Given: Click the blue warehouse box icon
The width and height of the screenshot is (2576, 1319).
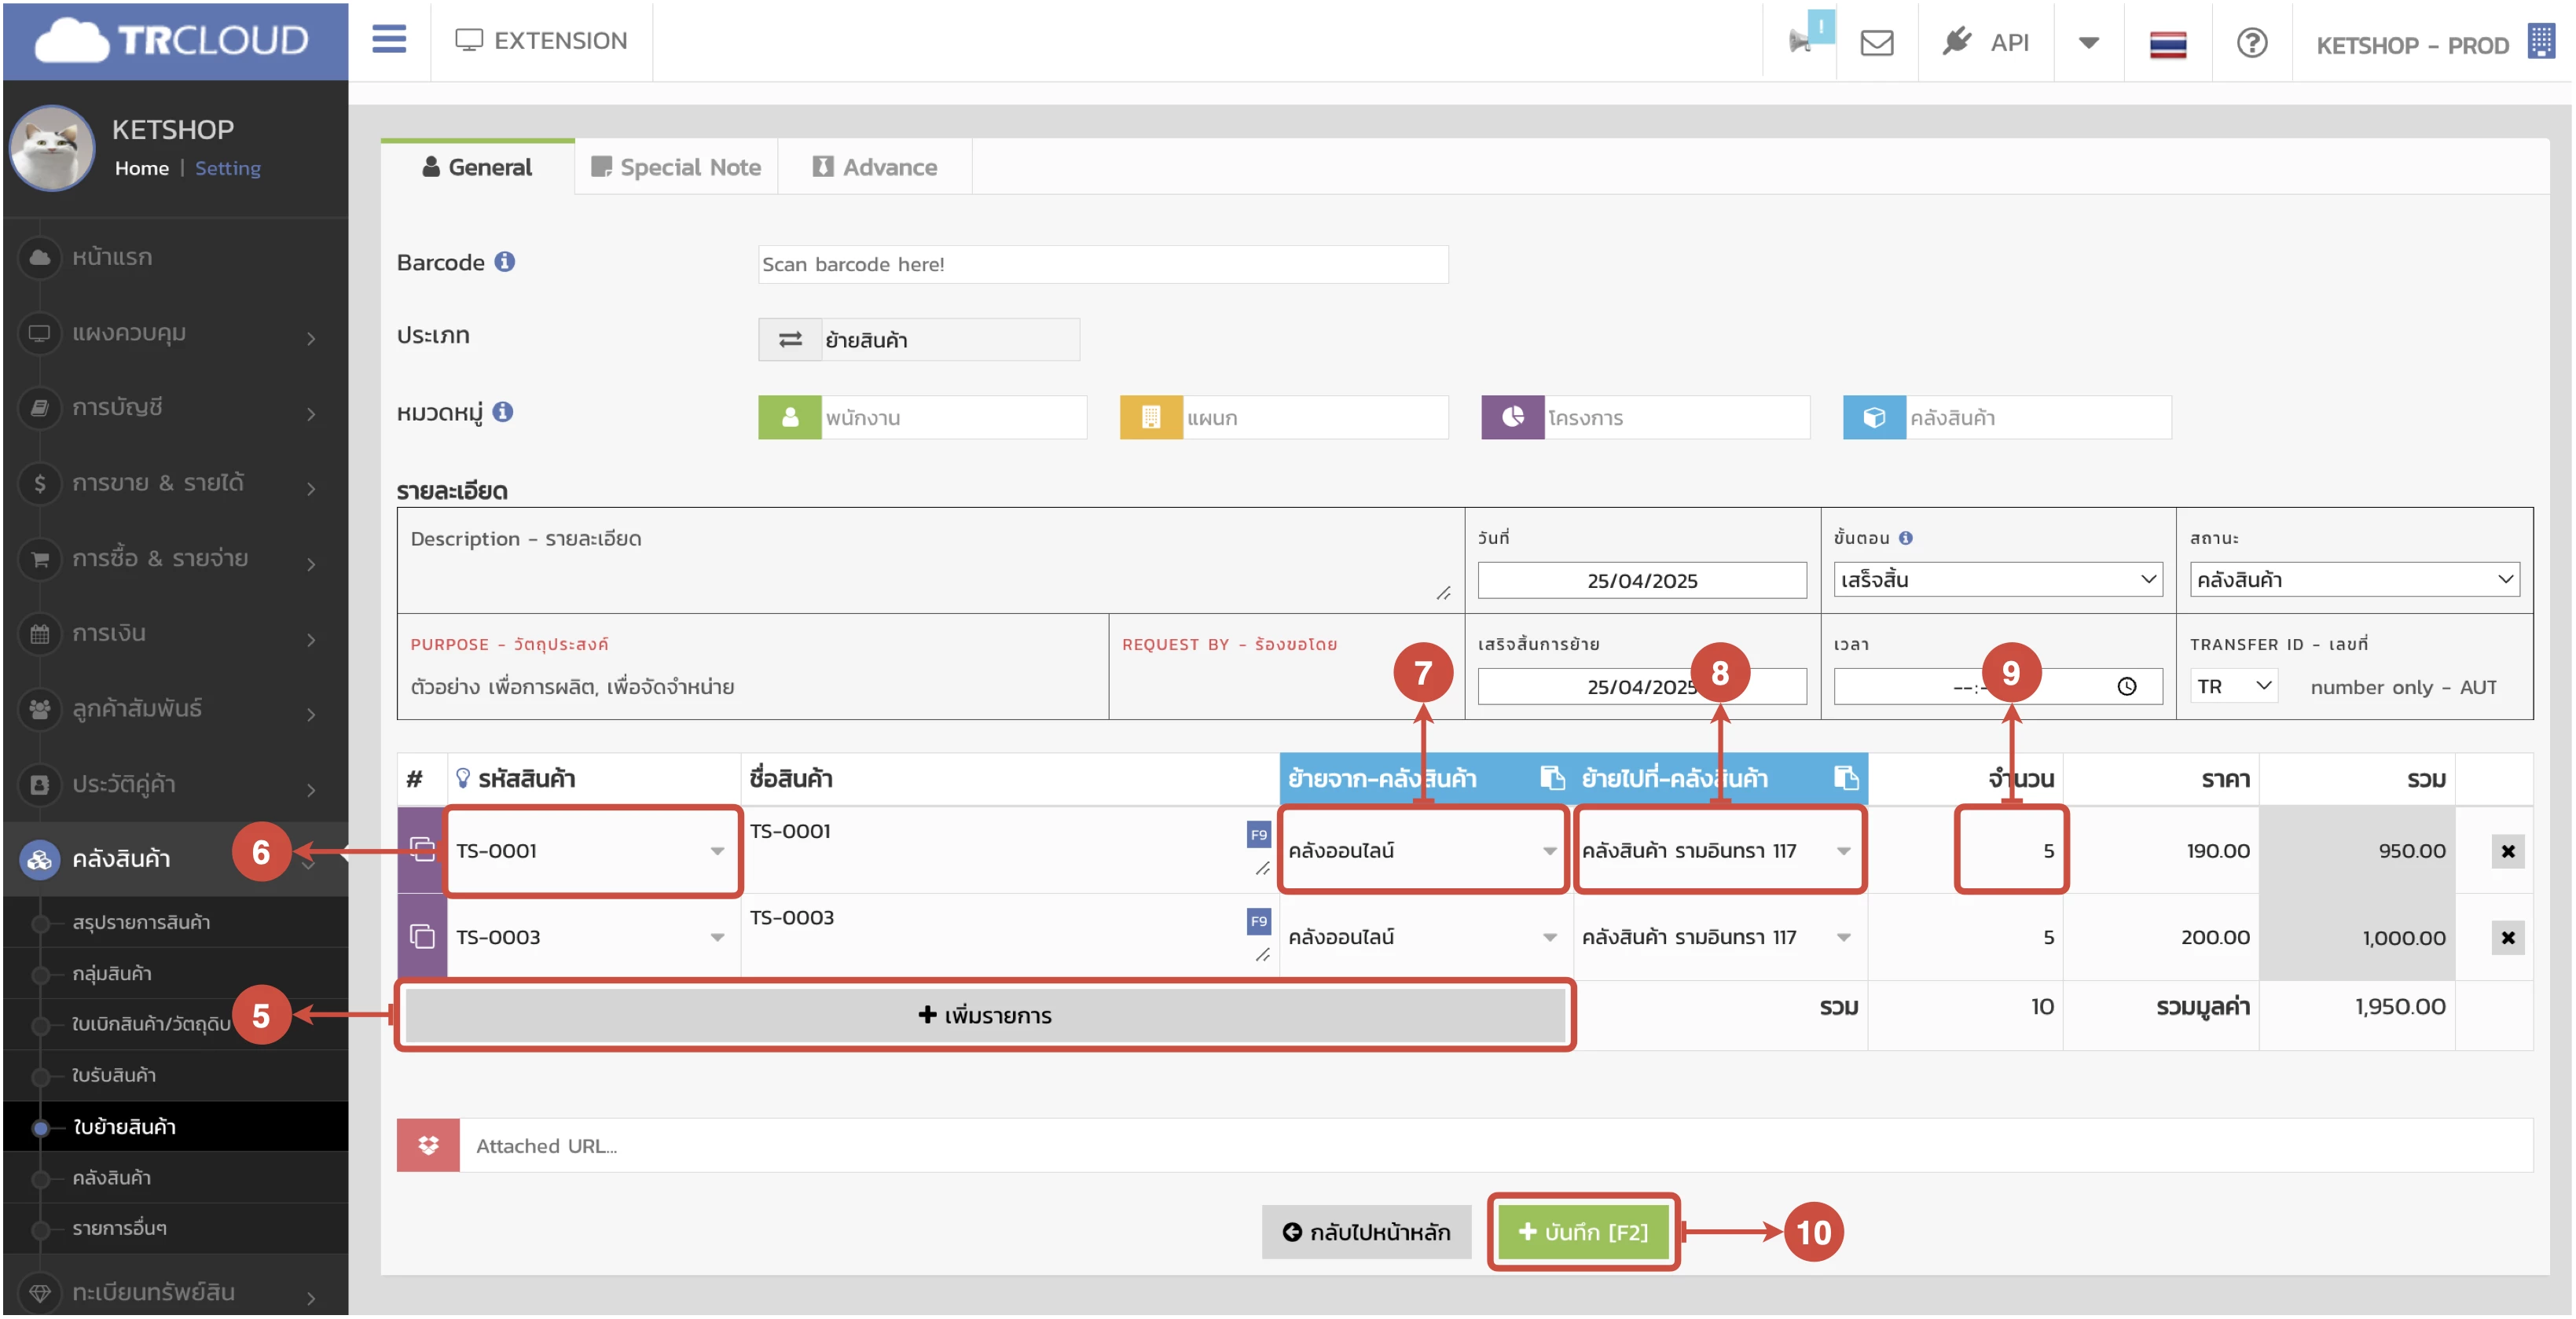Looking at the screenshot, I should point(1874,417).
